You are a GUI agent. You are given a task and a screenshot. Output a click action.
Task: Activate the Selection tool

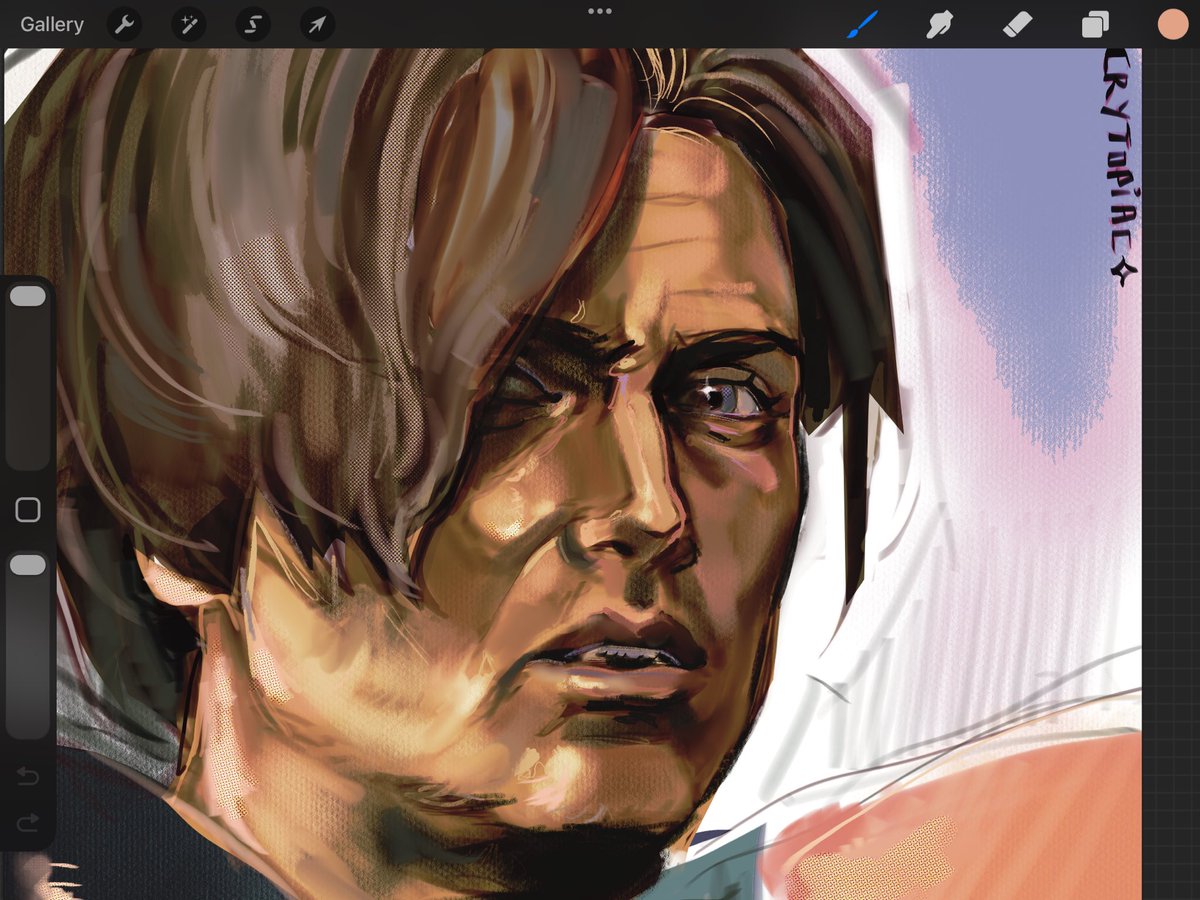[x=253, y=25]
